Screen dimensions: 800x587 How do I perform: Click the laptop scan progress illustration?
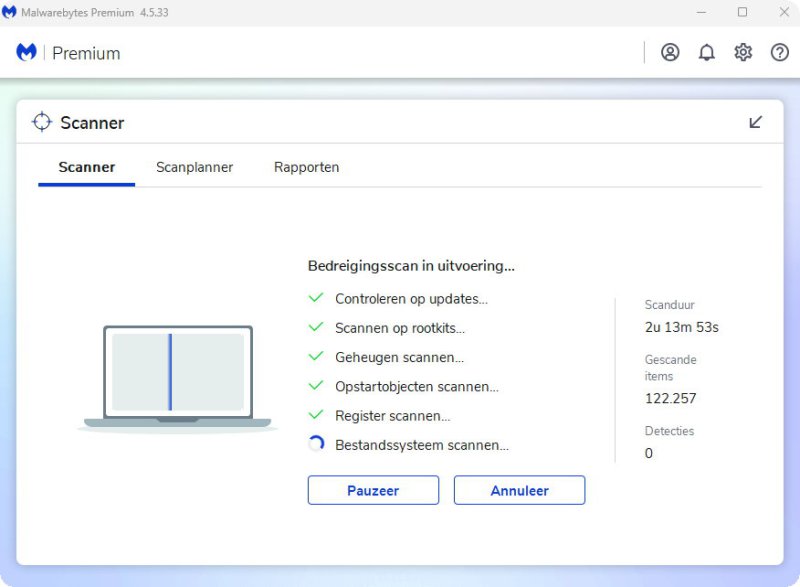177,376
